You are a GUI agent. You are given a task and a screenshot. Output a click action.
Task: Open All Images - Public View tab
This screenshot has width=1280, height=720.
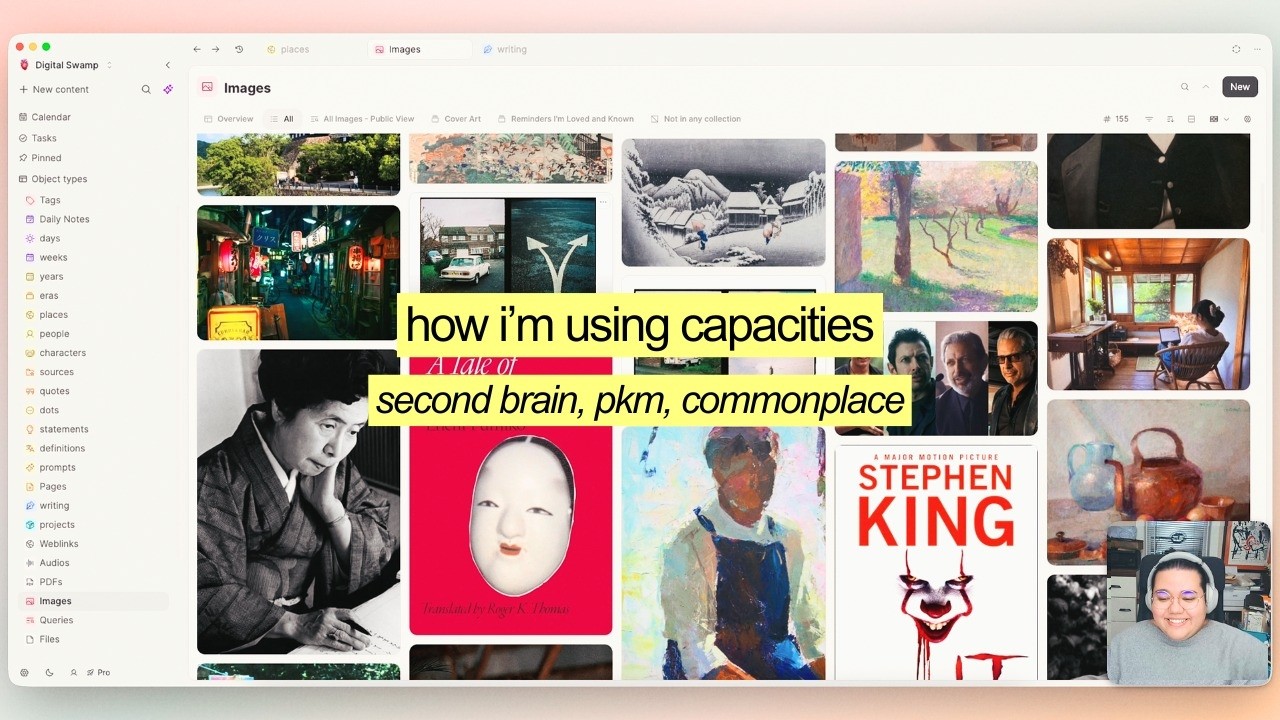[362, 119]
